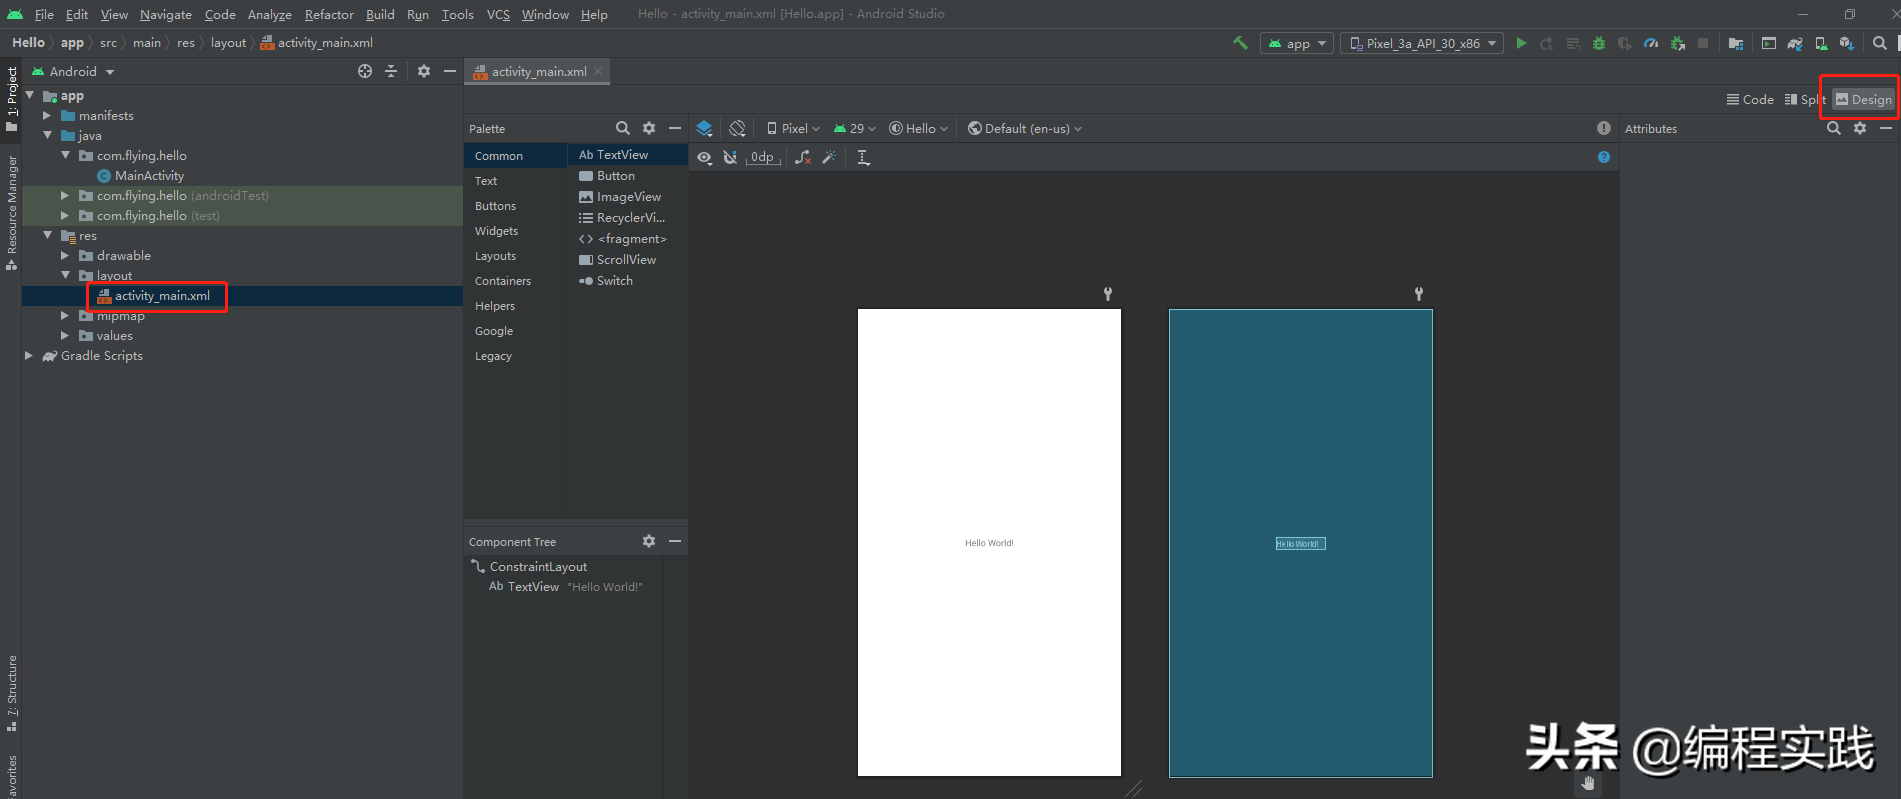Select Hello World text in blueprint view
The width and height of the screenshot is (1901, 799).
(x=1300, y=543)
